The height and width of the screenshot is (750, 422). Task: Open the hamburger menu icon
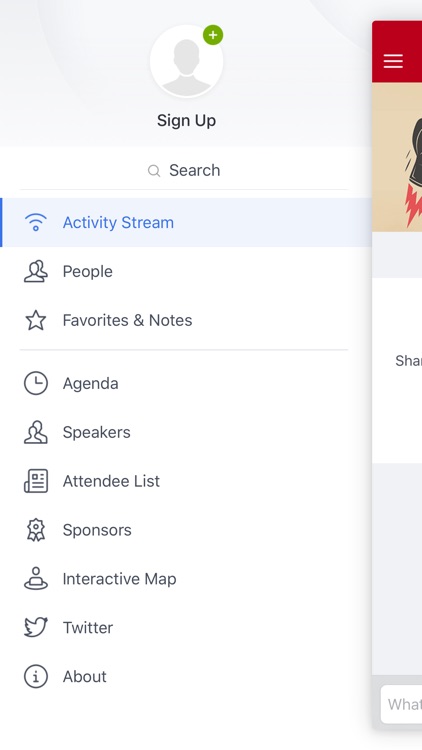(393, 61)
